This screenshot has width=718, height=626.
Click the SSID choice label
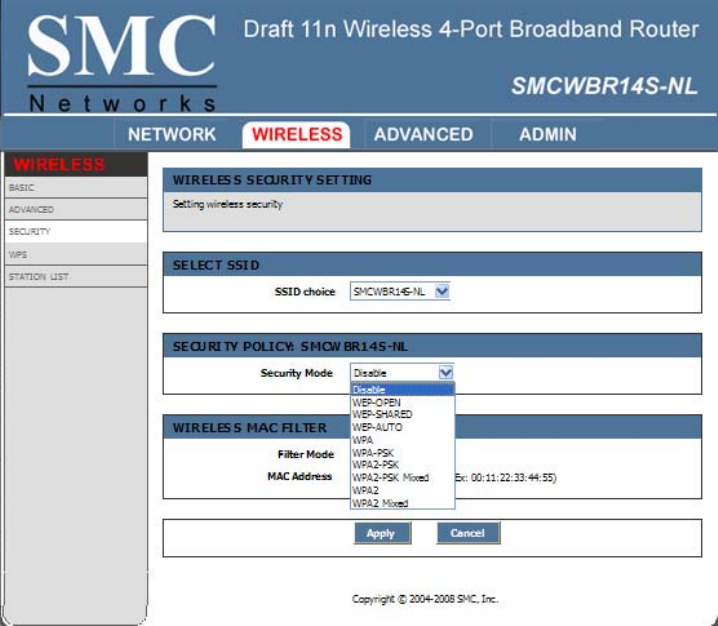pyautogui.click(x=305, y=292)
